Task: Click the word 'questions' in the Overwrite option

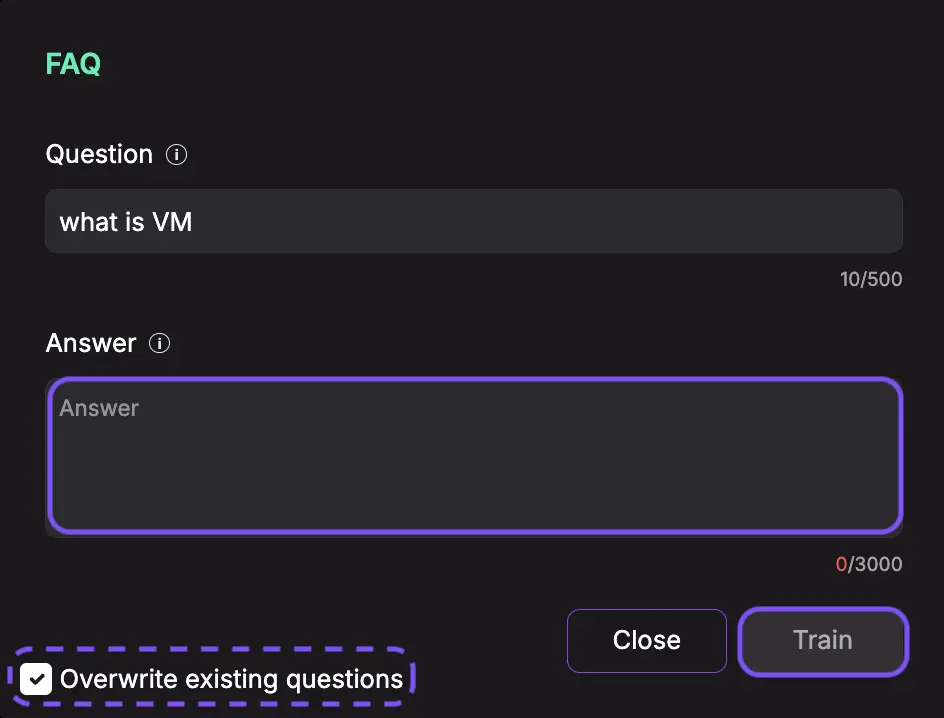Action: (344, 680)
